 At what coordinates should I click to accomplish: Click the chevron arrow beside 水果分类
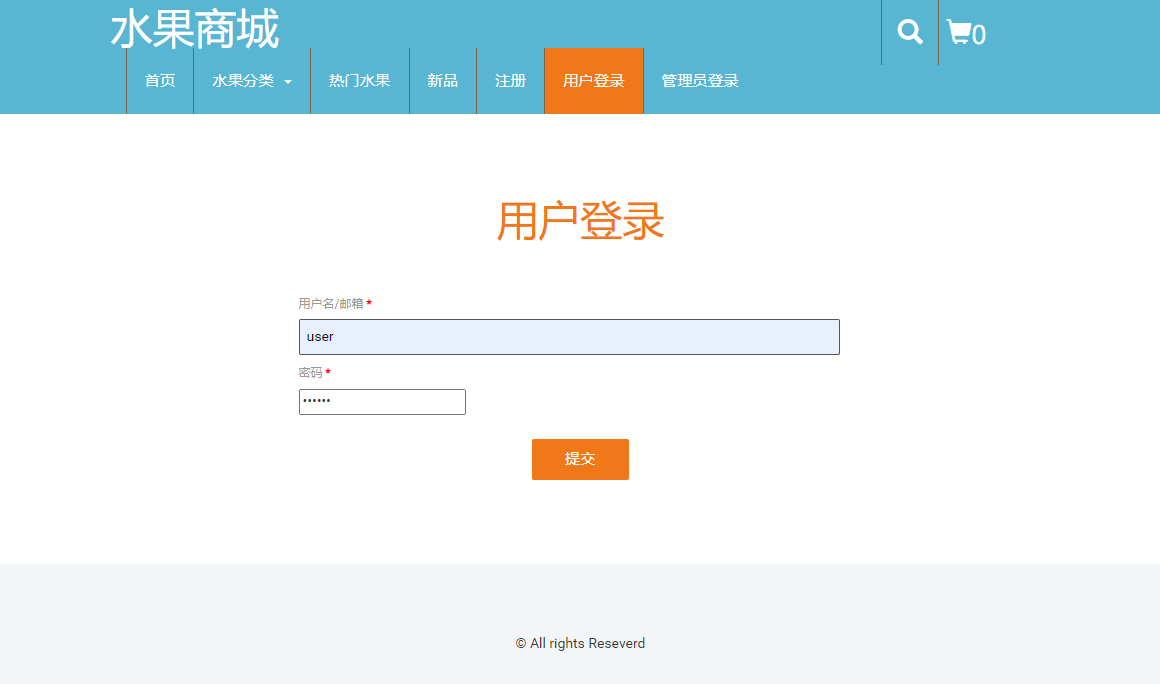pyautogui.click(x=288, y=82)
